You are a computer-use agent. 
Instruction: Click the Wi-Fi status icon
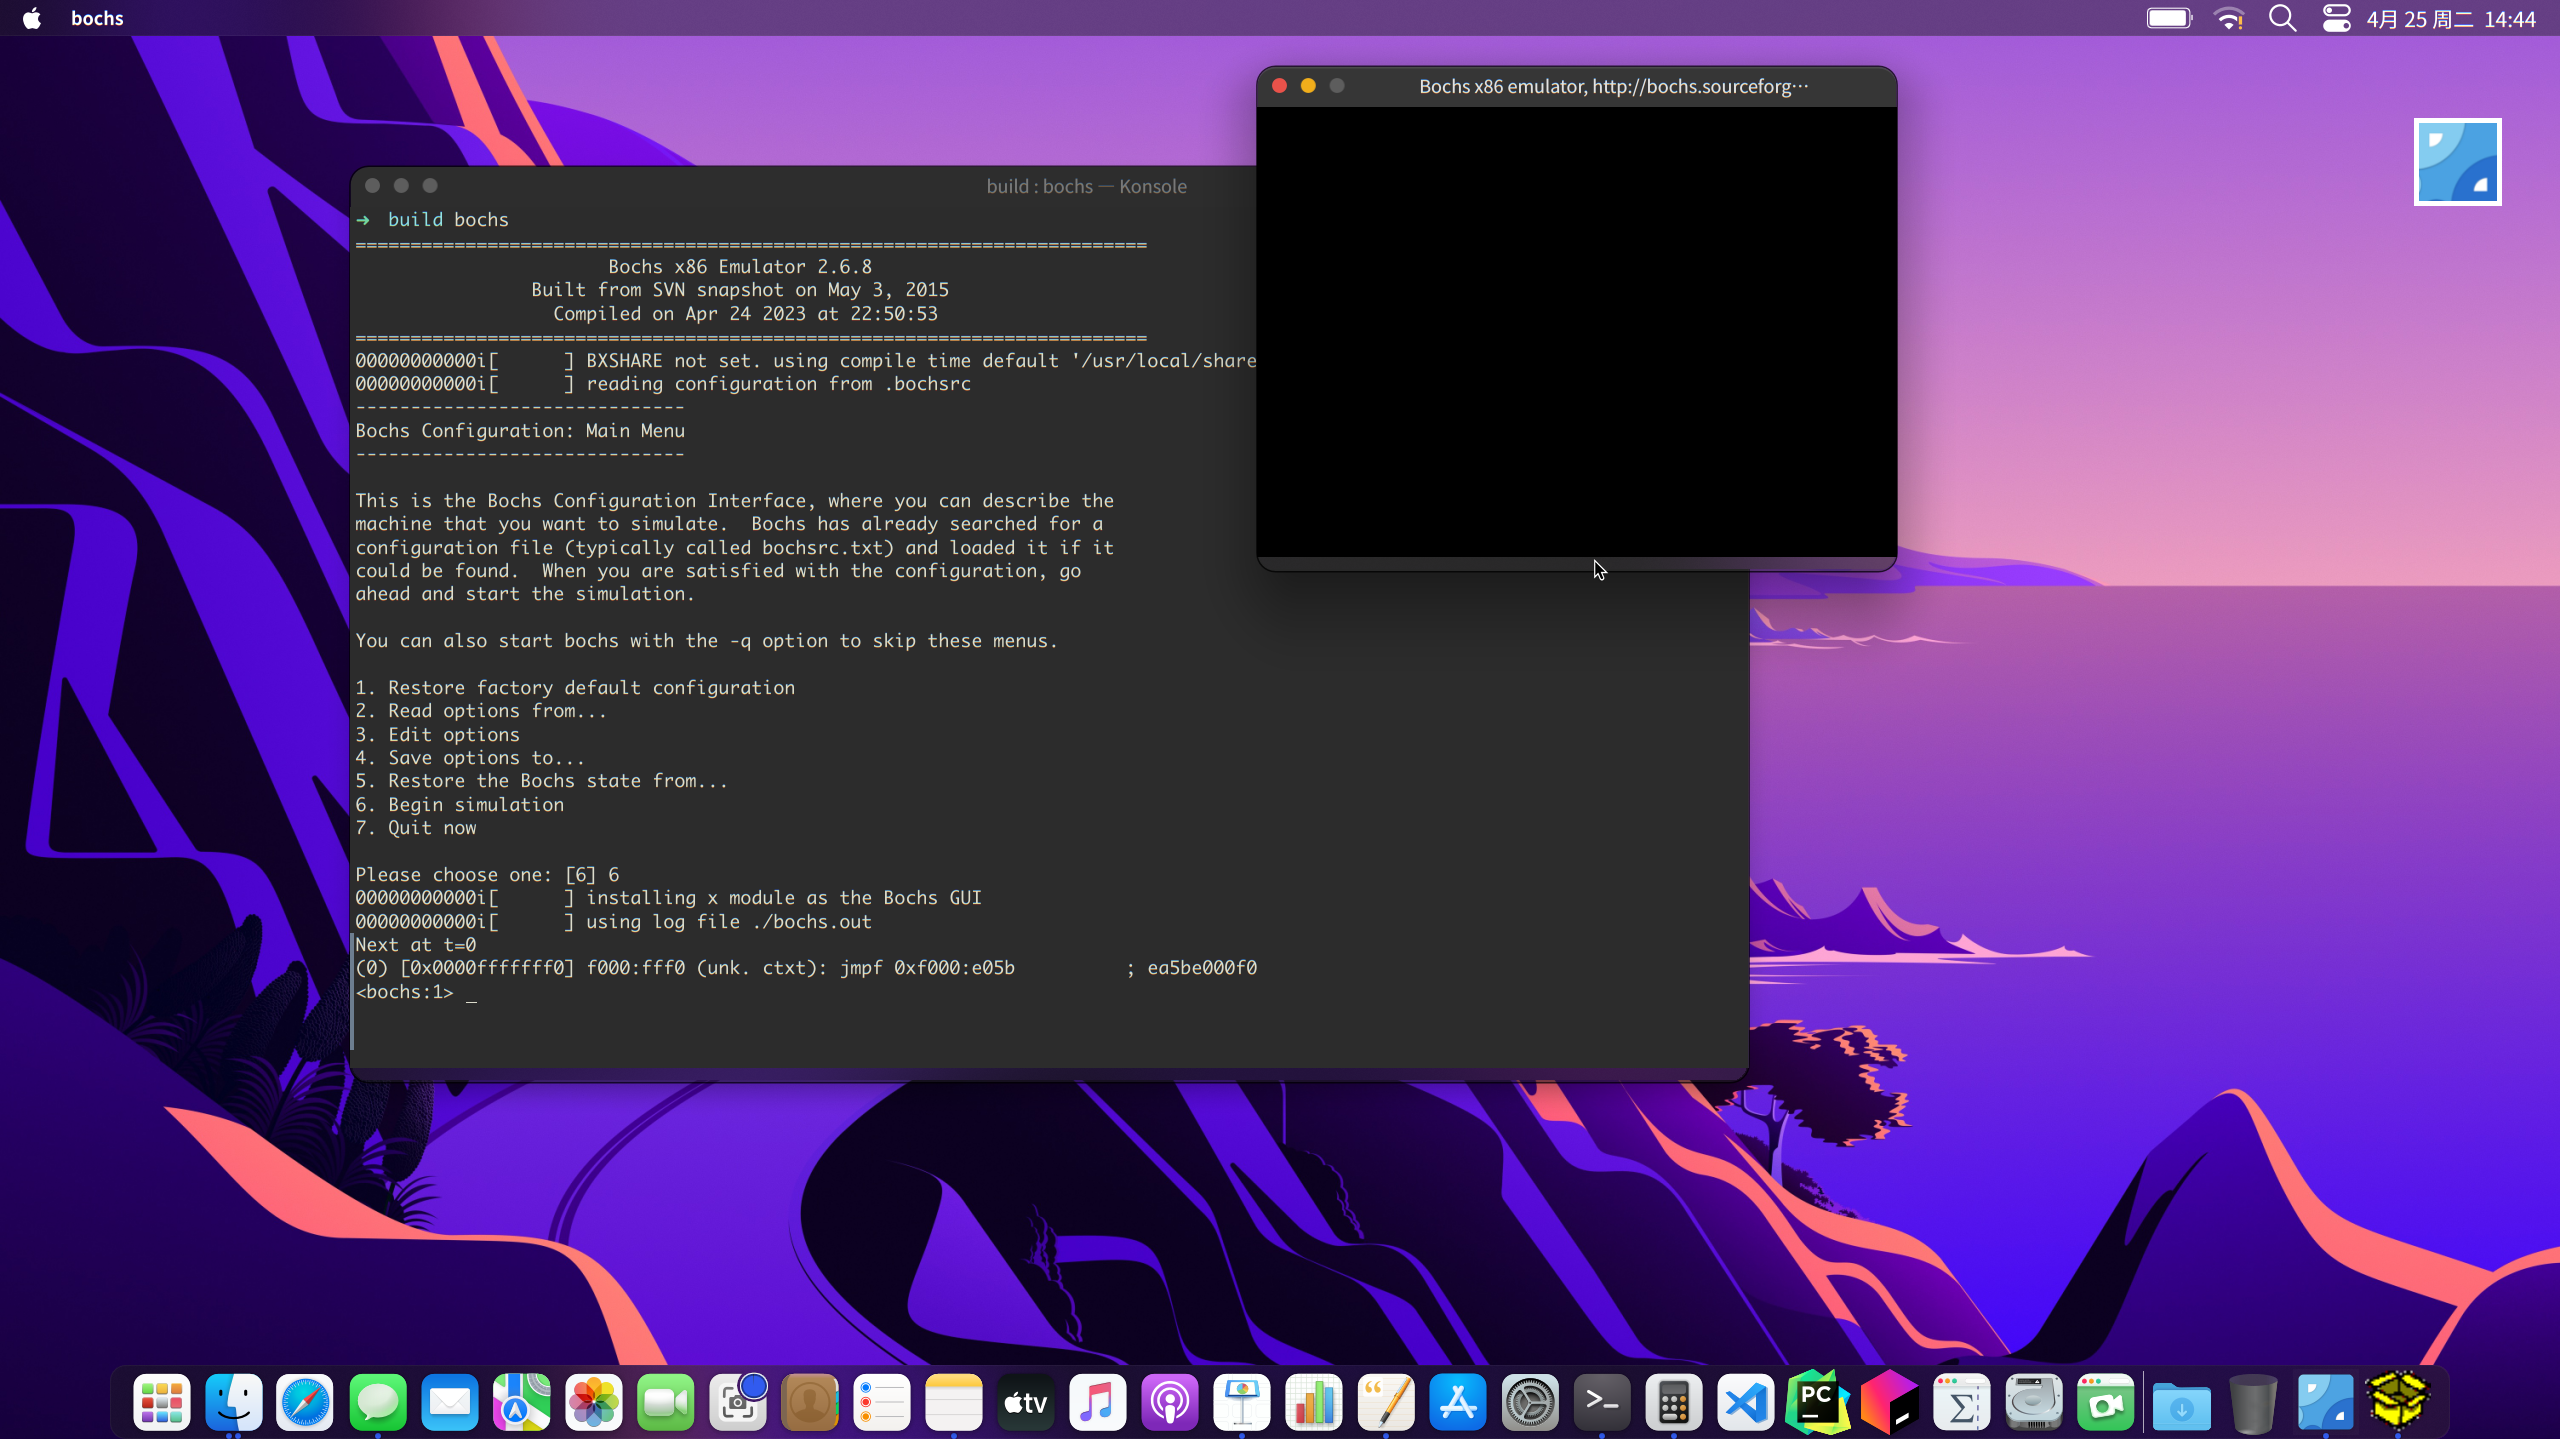(x=2229, y=18)
